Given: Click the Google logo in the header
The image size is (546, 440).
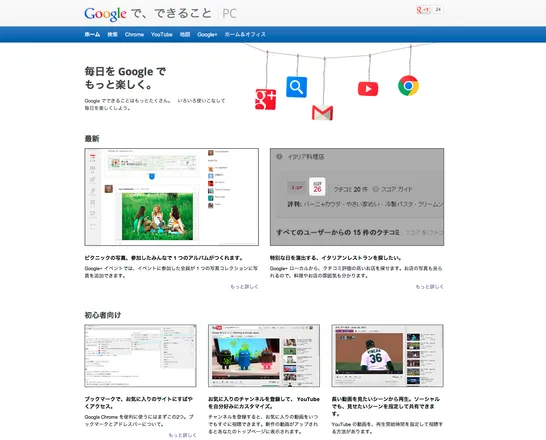Looking at the screenshot, I should click(105, 14).
